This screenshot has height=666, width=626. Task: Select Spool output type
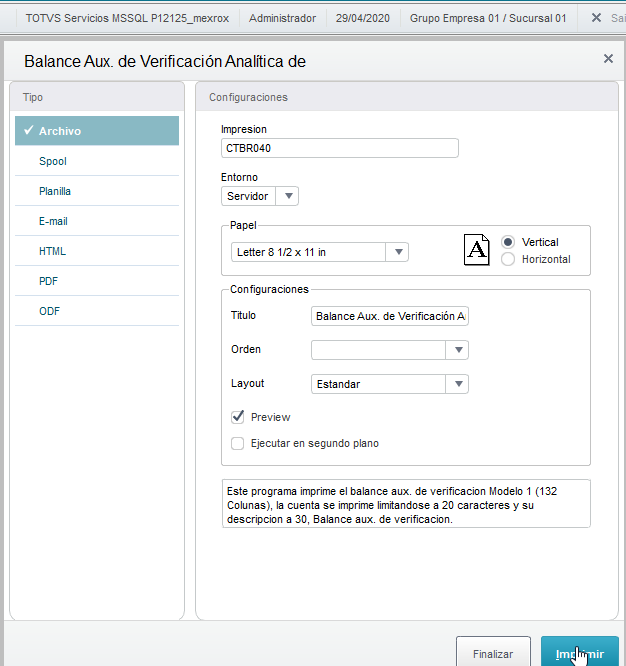point(97,161)
